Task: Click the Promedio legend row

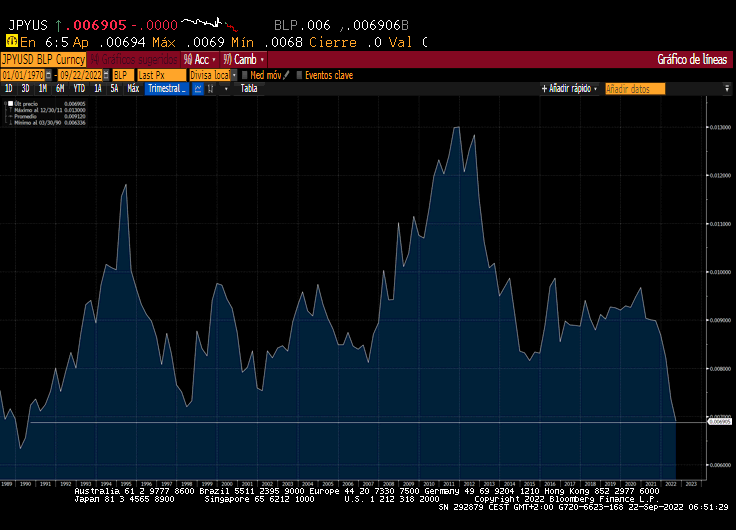Action: pos(47,116)
